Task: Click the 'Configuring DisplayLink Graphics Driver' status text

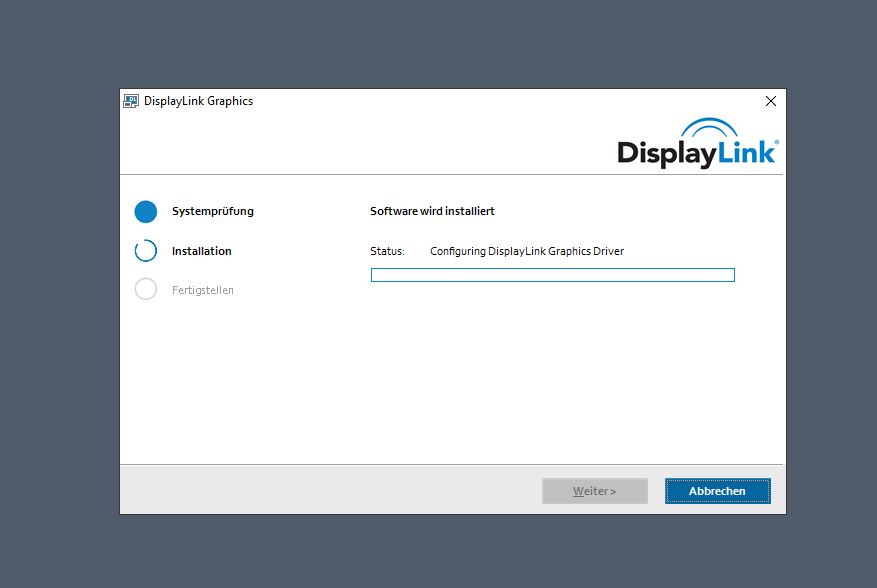Action: (x=527, y=251)
